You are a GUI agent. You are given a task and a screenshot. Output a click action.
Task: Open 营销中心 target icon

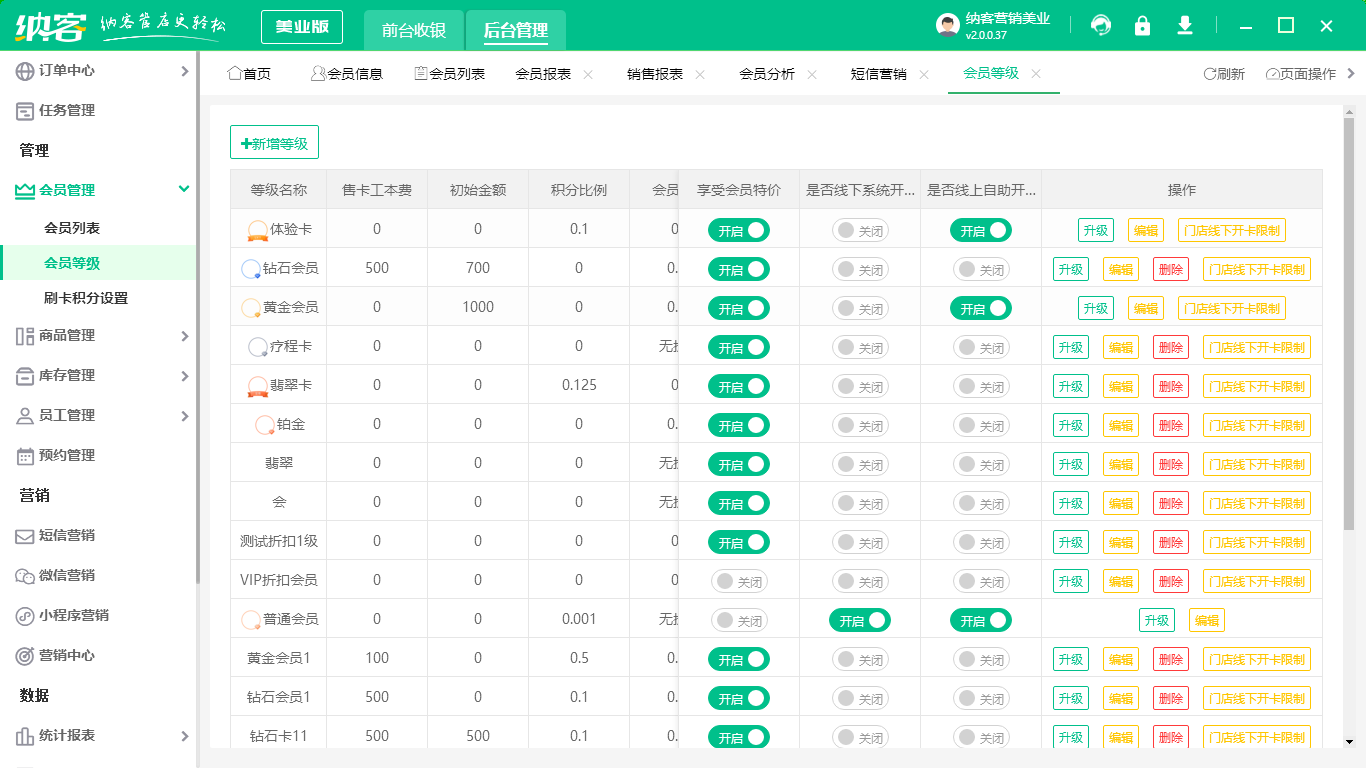point(25,656)
